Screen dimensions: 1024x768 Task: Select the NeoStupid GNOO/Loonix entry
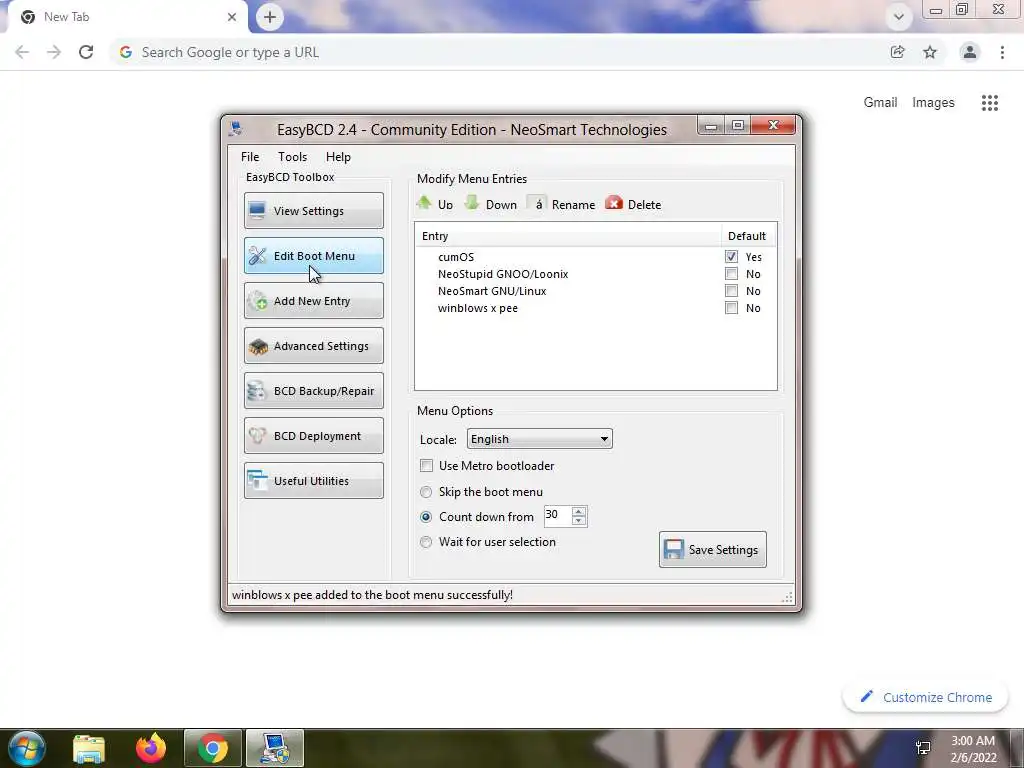coord(596,274)
